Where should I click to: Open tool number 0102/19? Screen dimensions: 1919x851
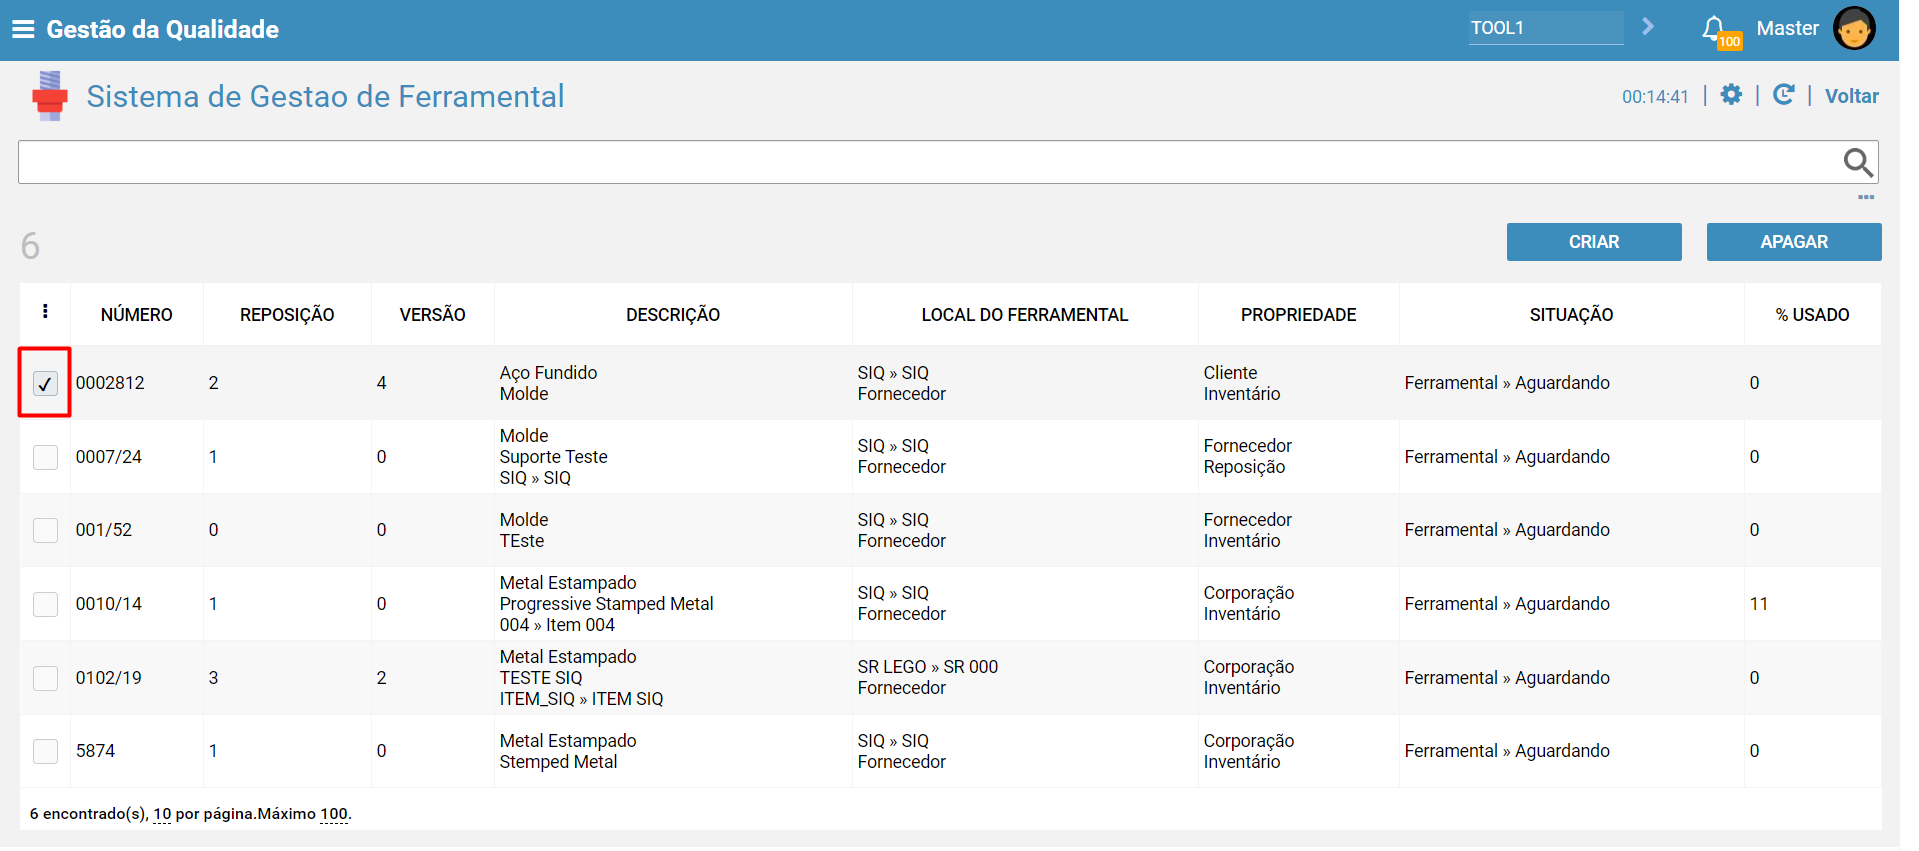pyautogui.click(x=109, y=678)
